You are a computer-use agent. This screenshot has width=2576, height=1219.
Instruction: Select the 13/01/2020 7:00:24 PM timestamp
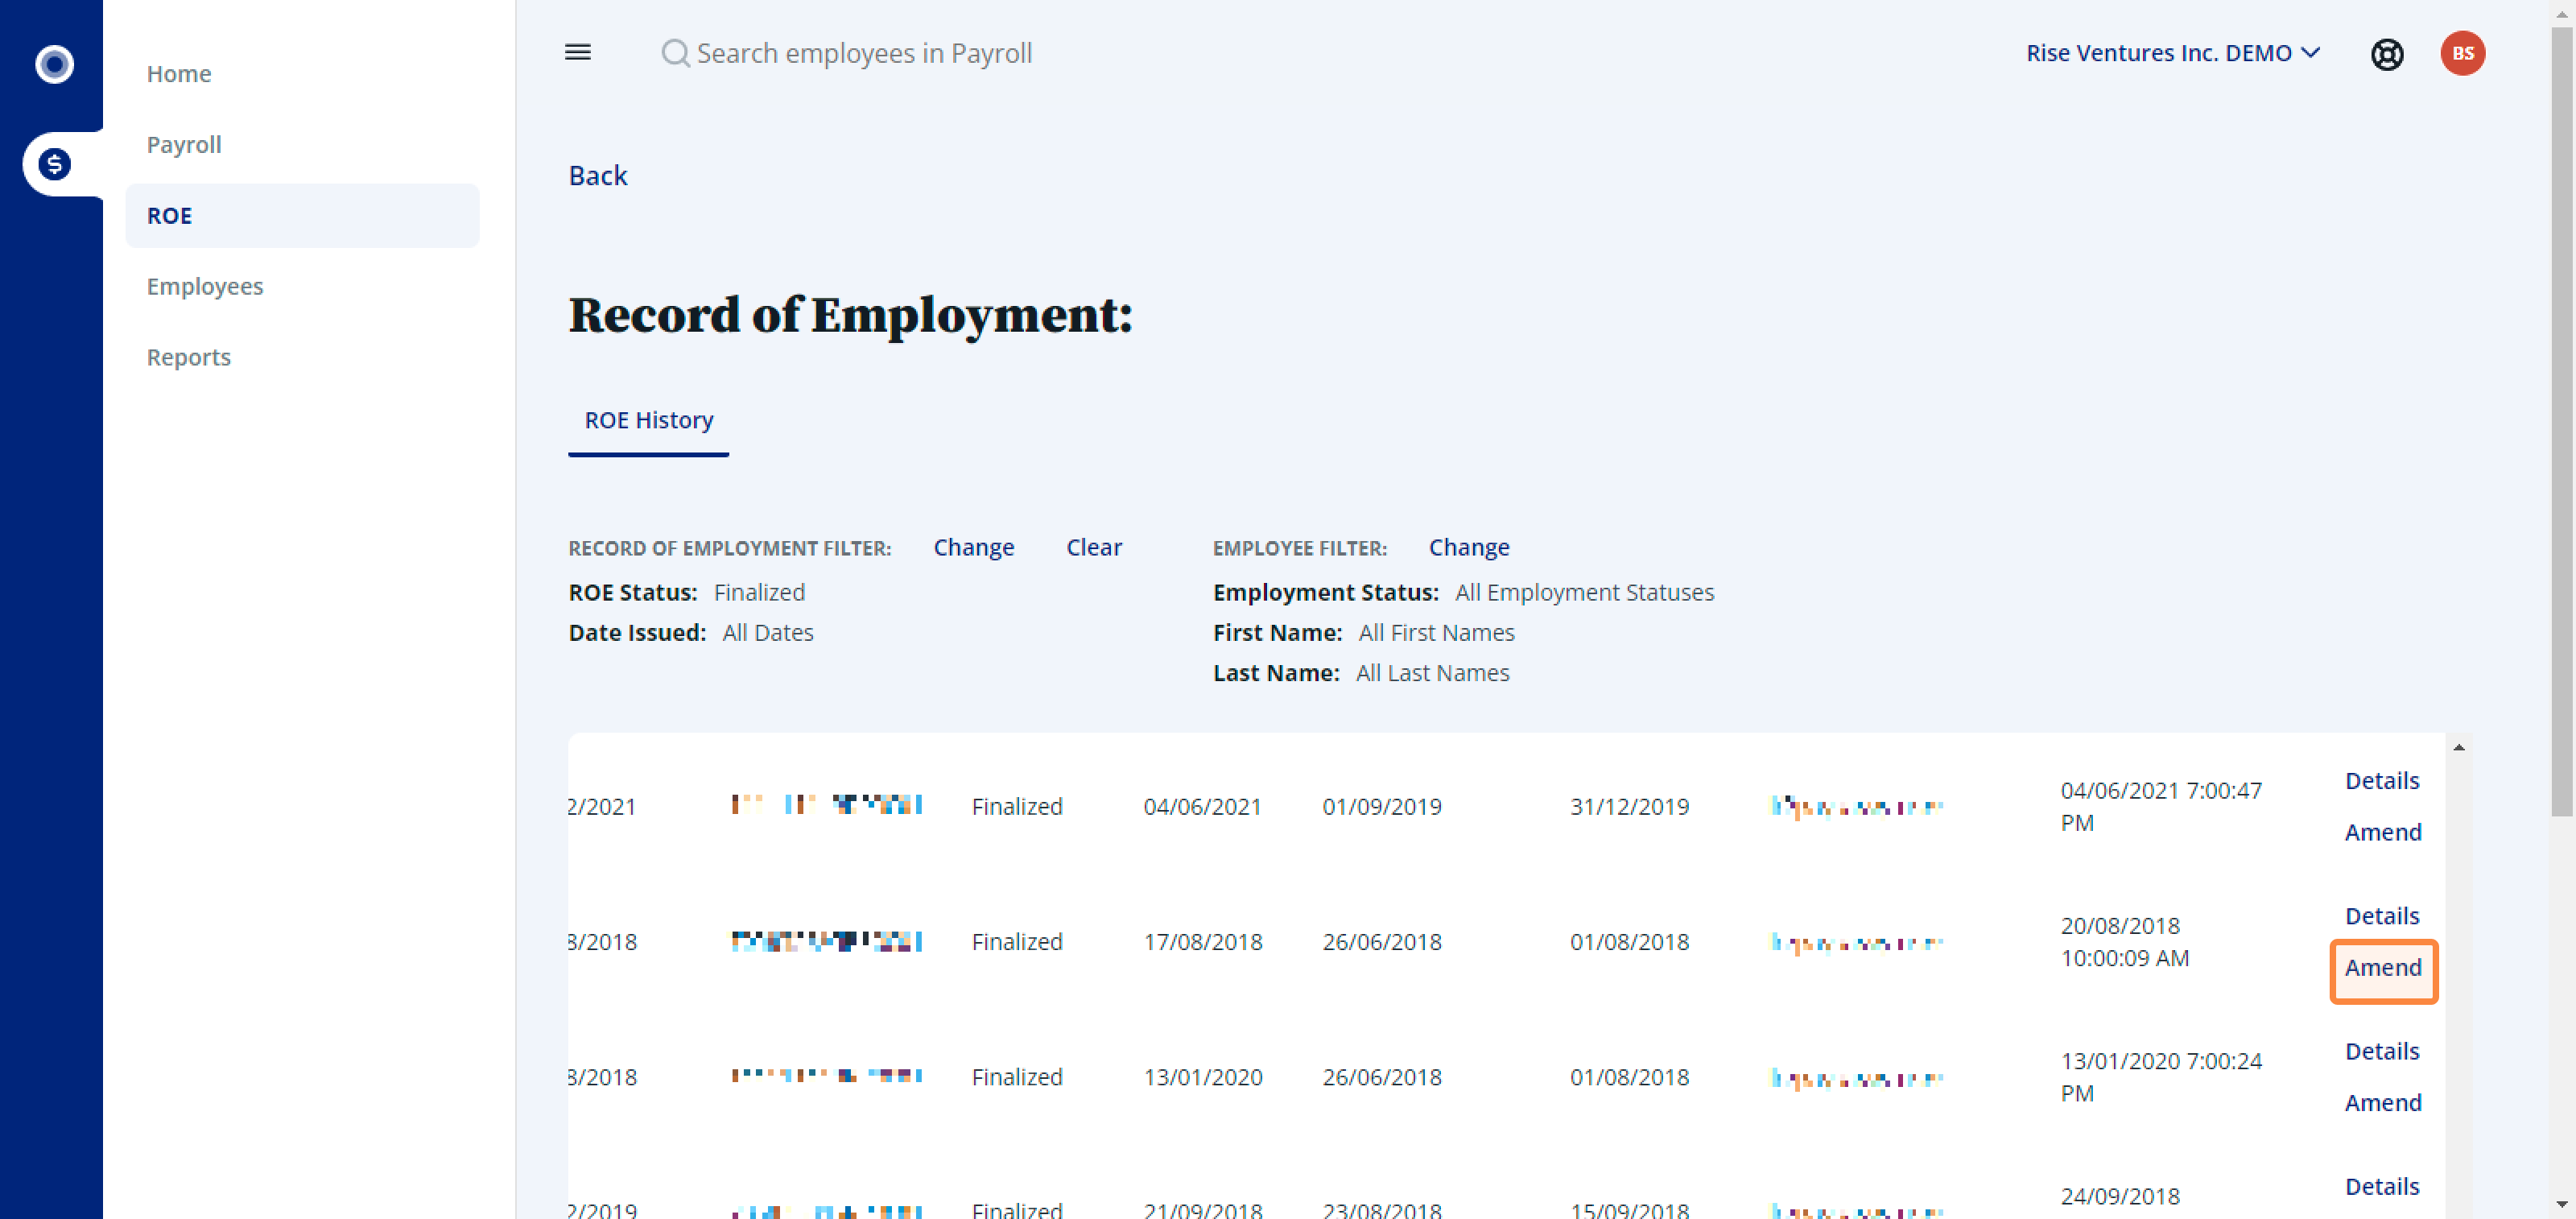click(x=2161, y=1077)
